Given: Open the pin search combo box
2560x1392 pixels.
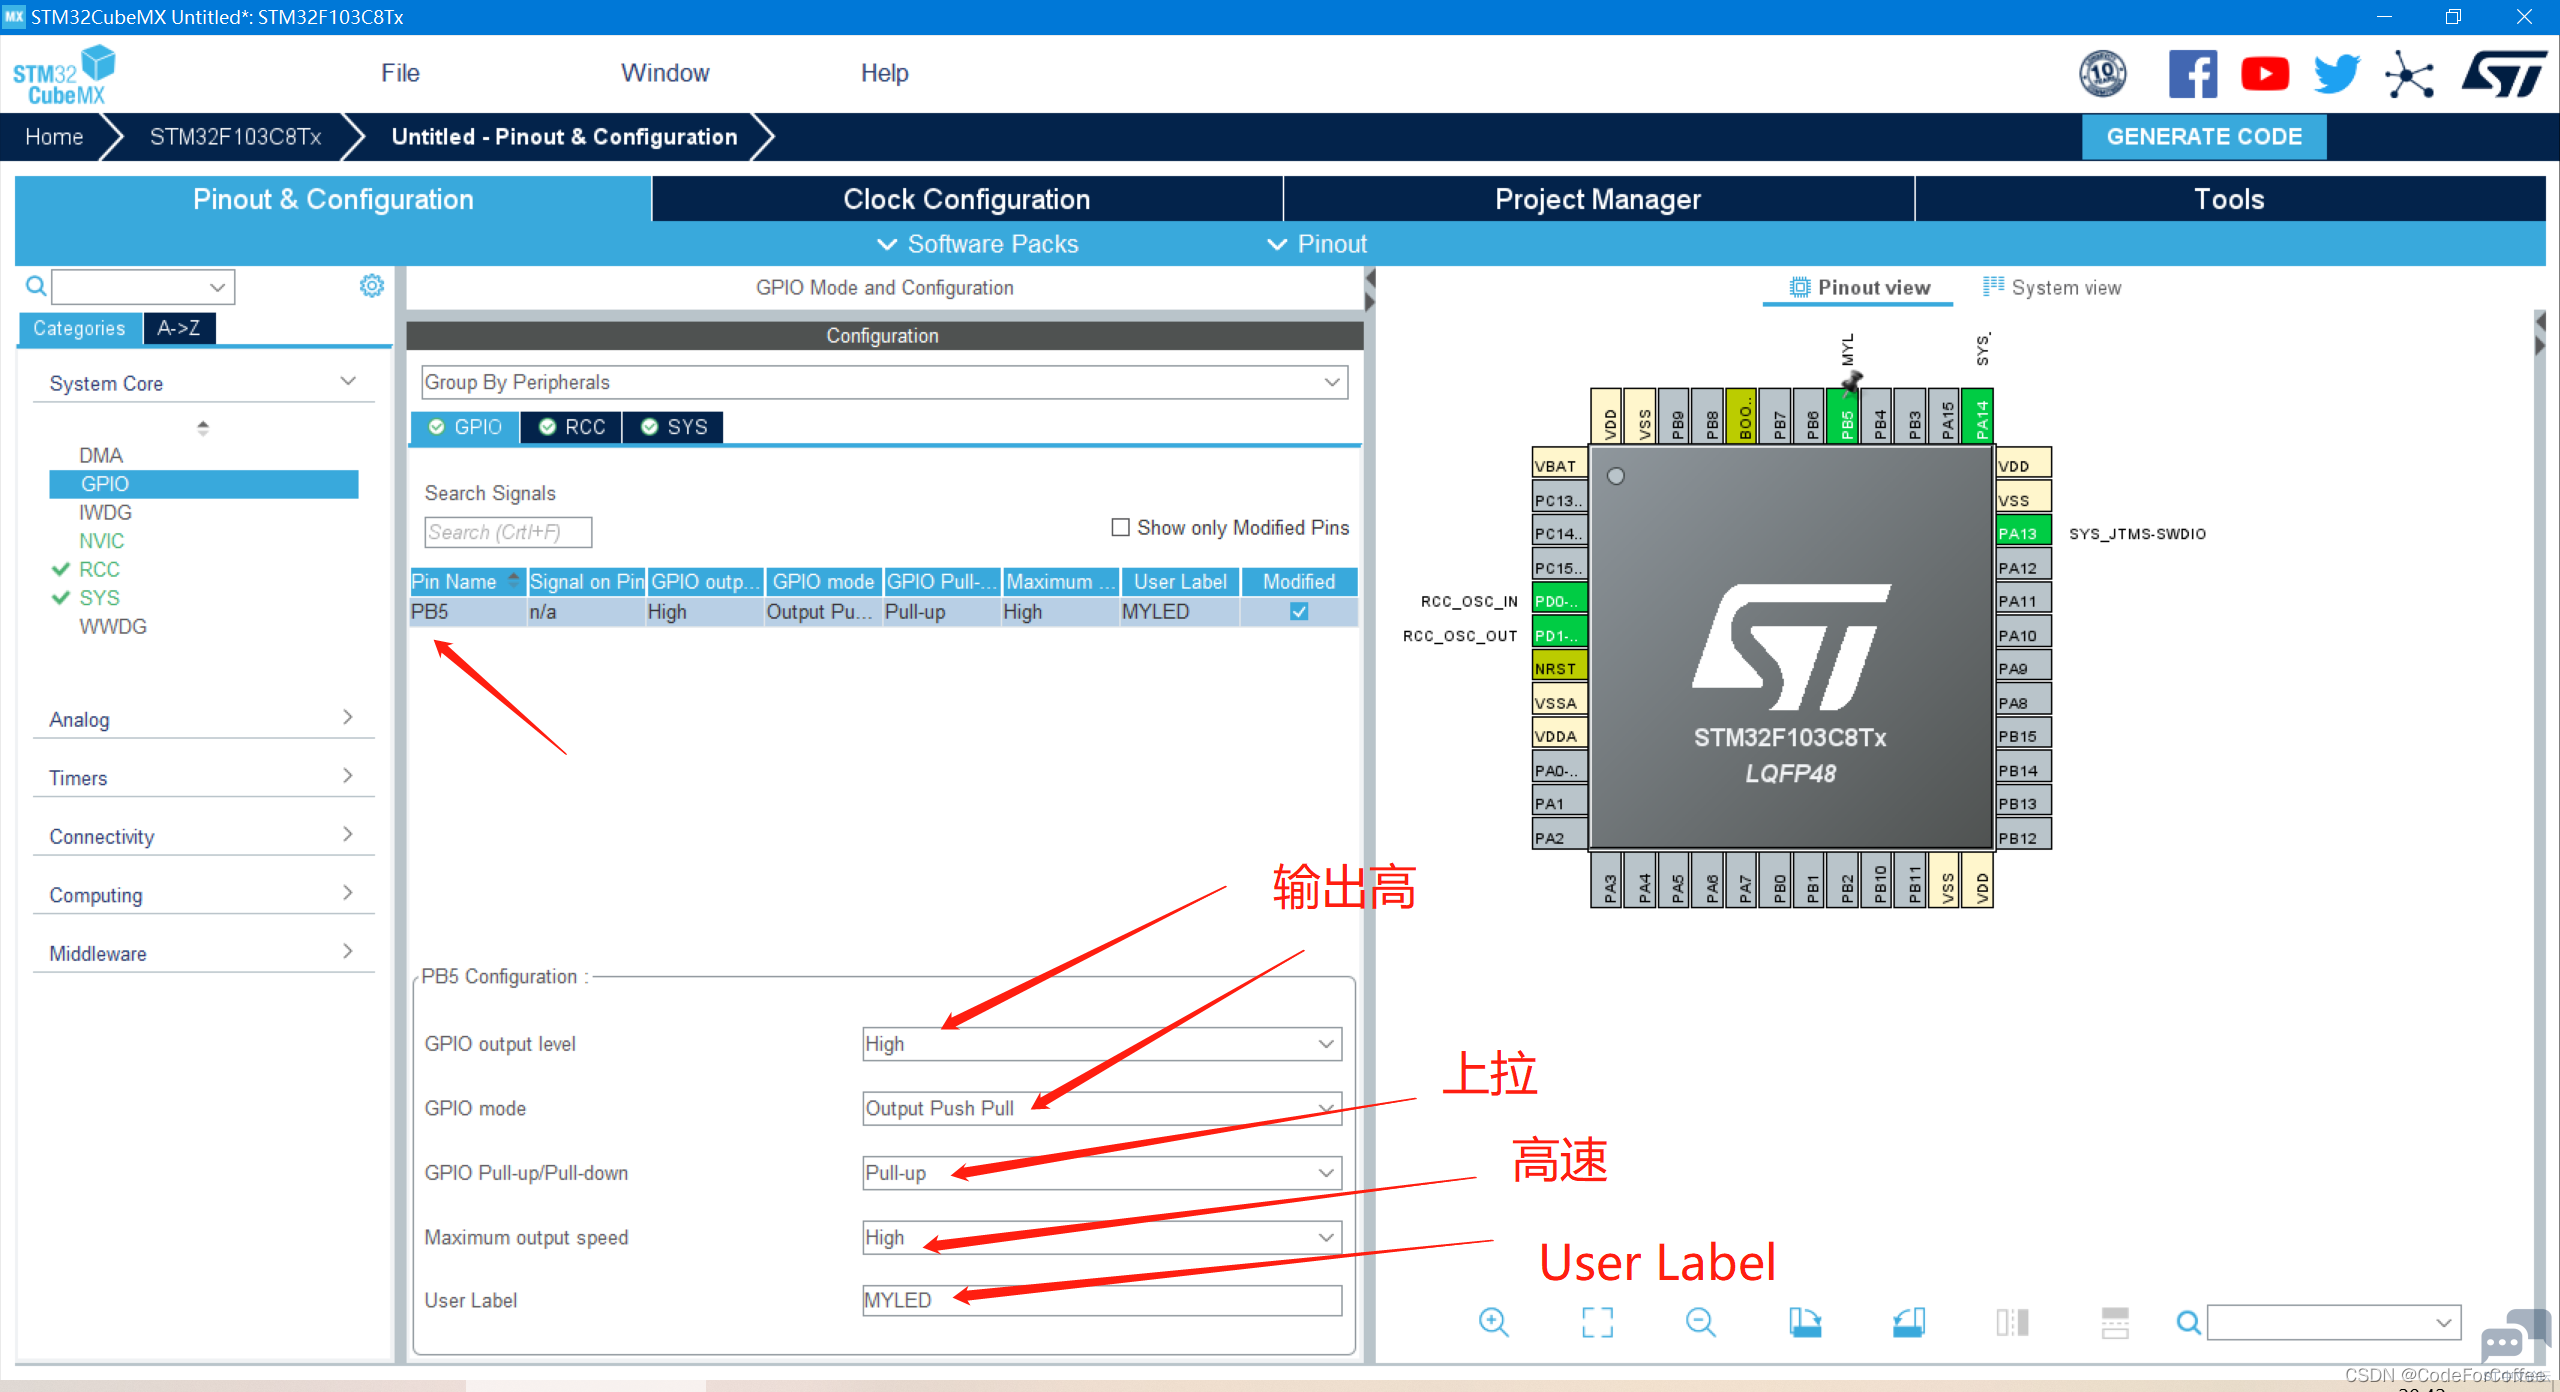Looking at the screenshot, I should point(2333,1322).
